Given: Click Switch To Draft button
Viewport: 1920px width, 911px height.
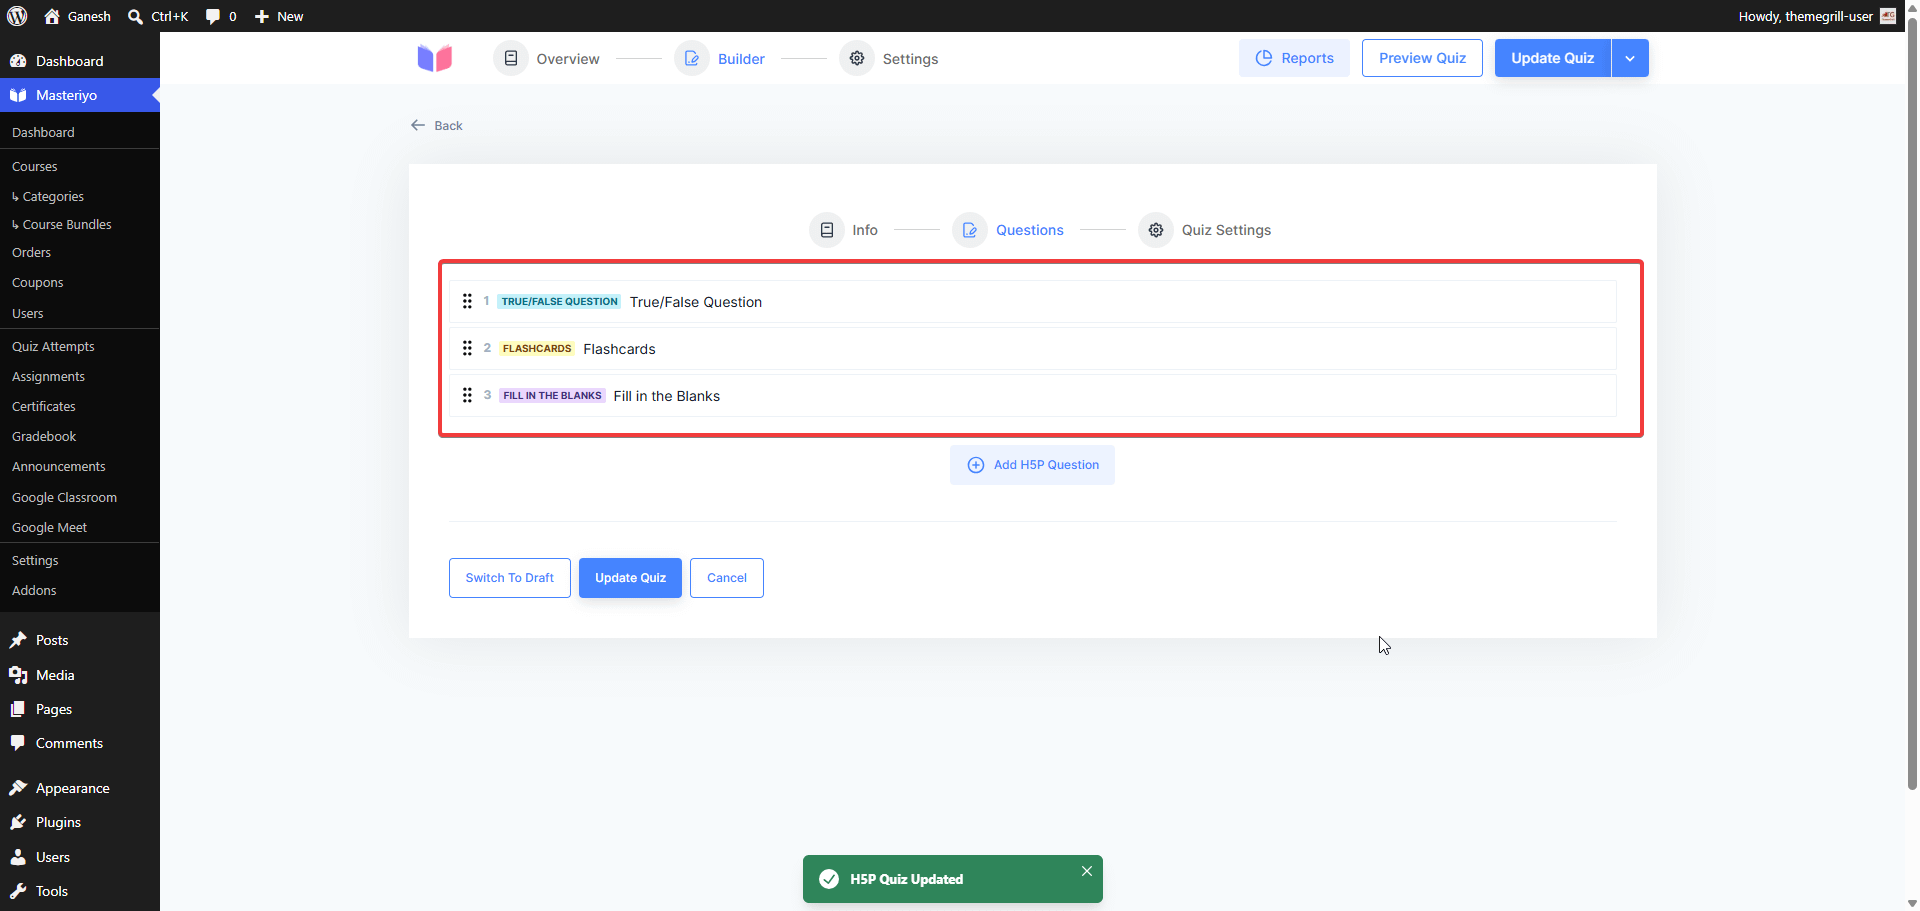Looking at the screenshot, I should [x=510, y=578].
